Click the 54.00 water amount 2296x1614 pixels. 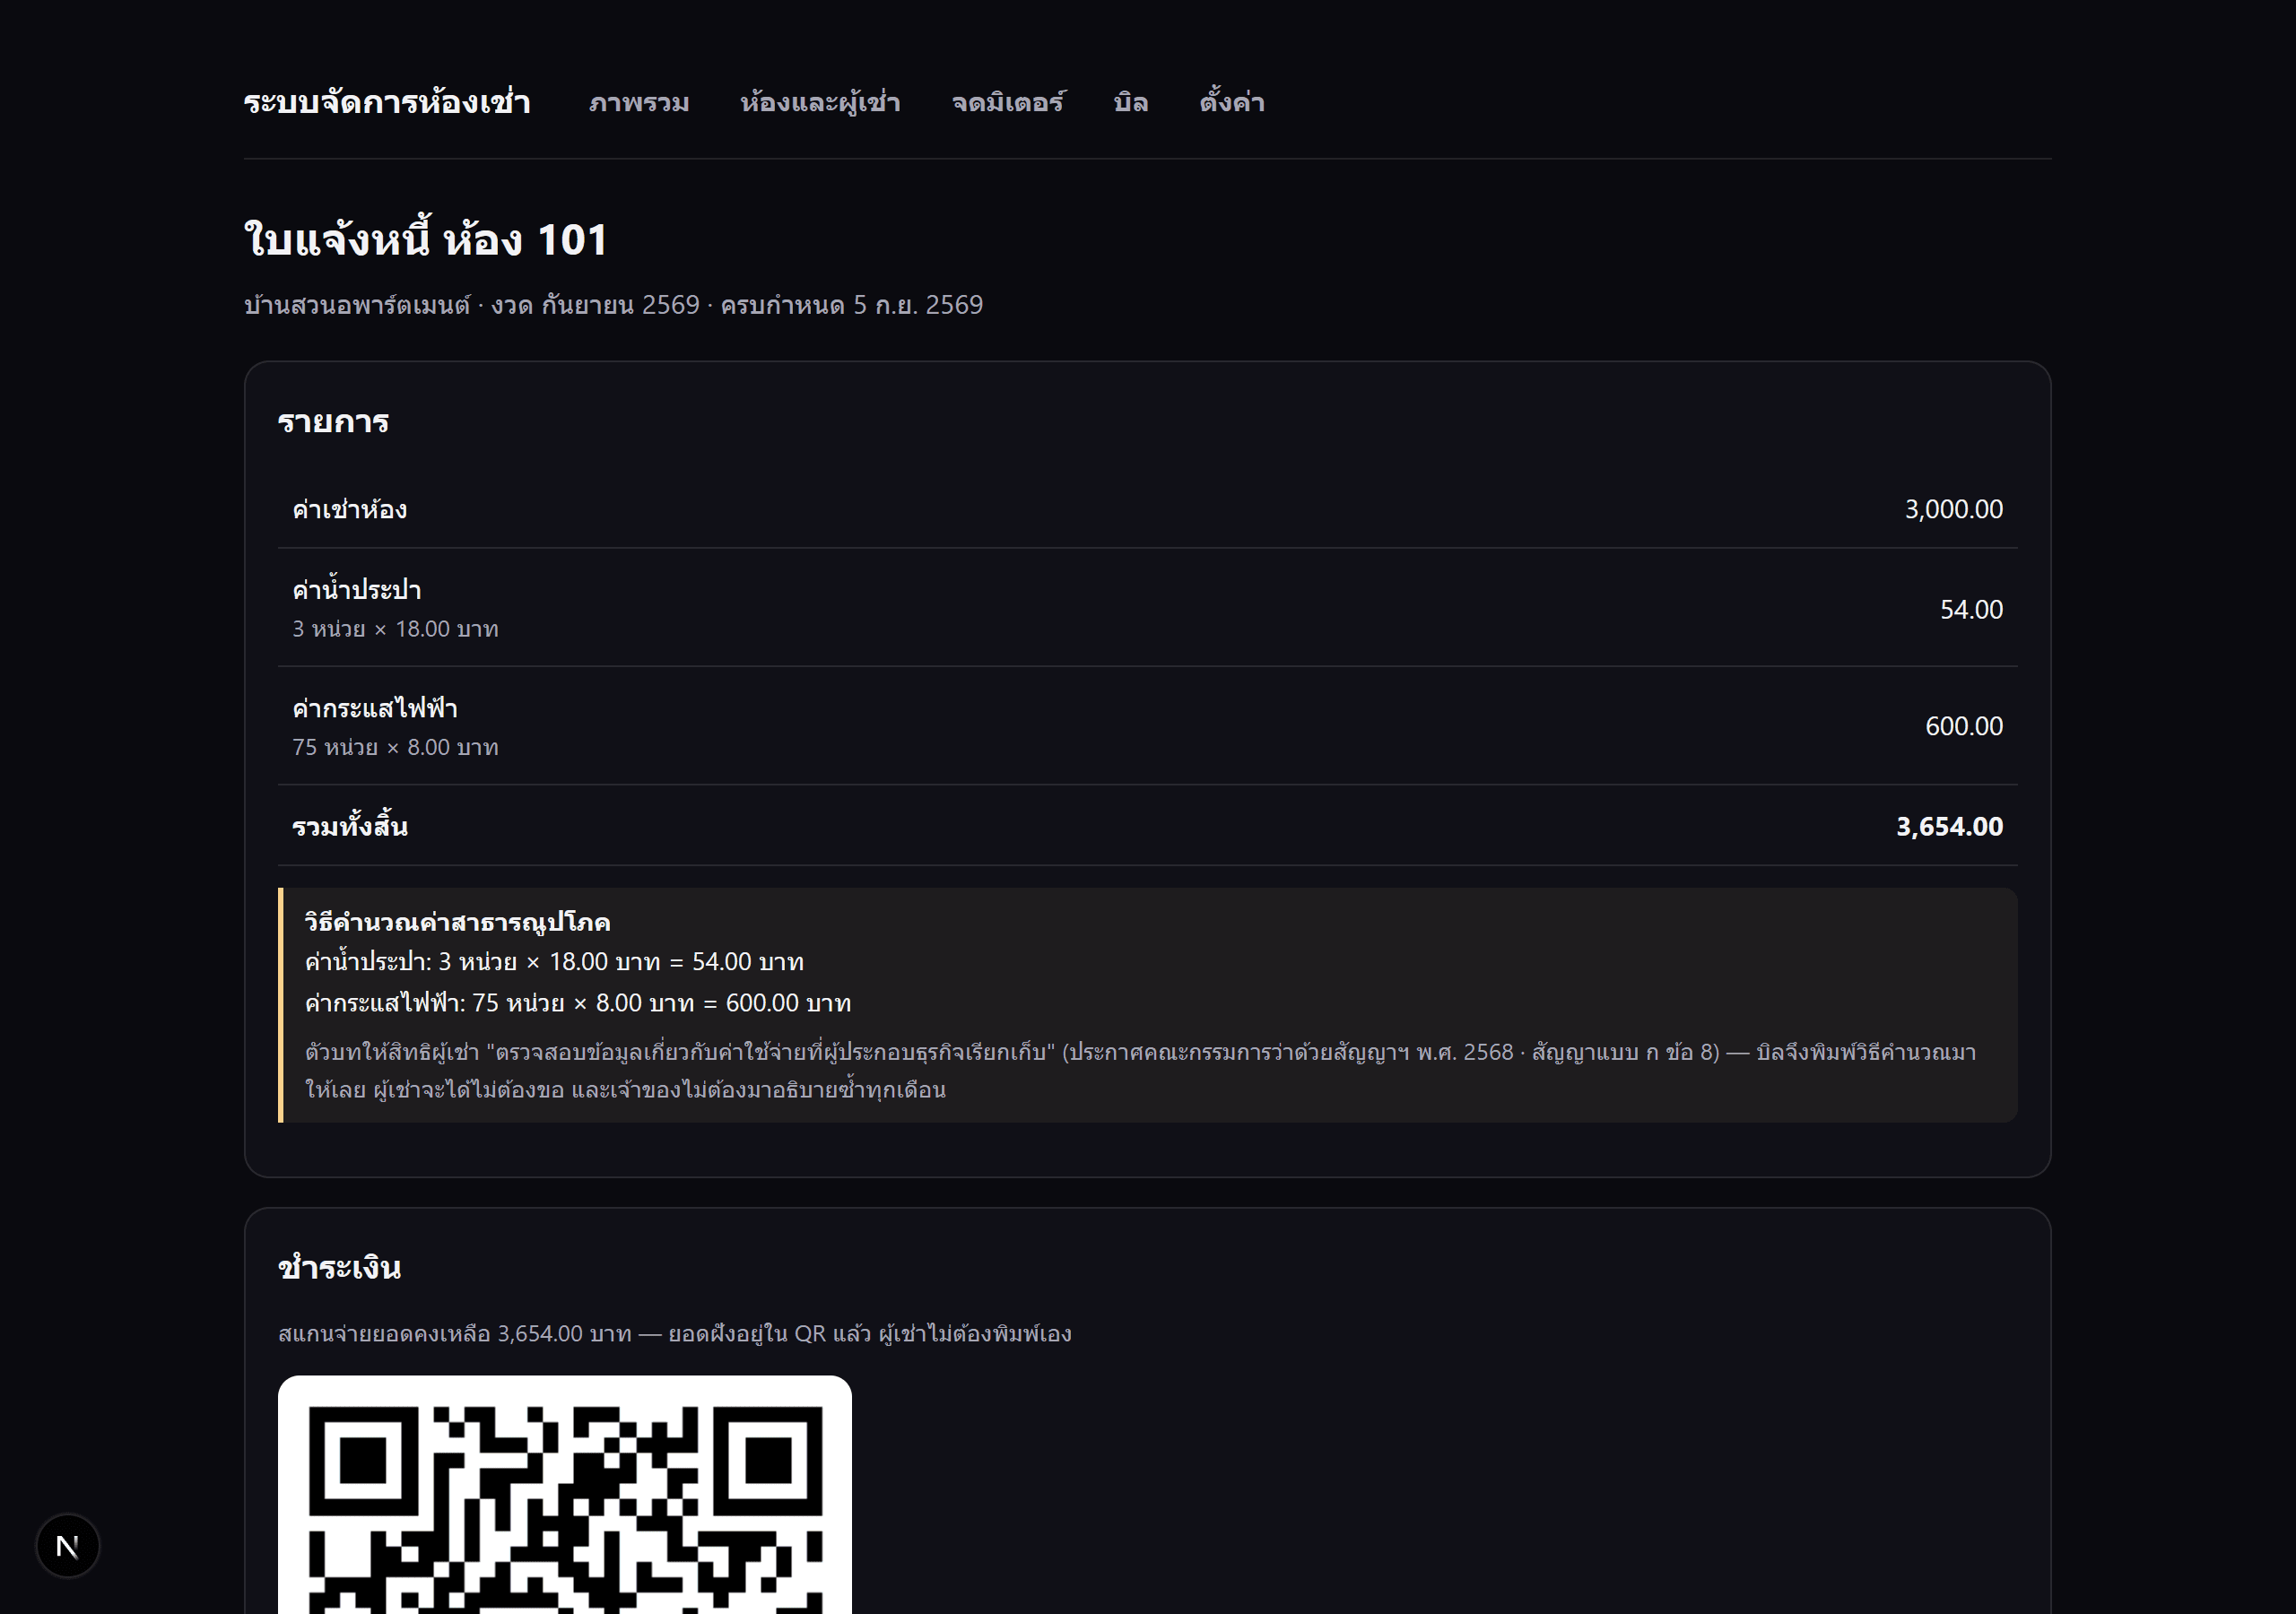1971,609
